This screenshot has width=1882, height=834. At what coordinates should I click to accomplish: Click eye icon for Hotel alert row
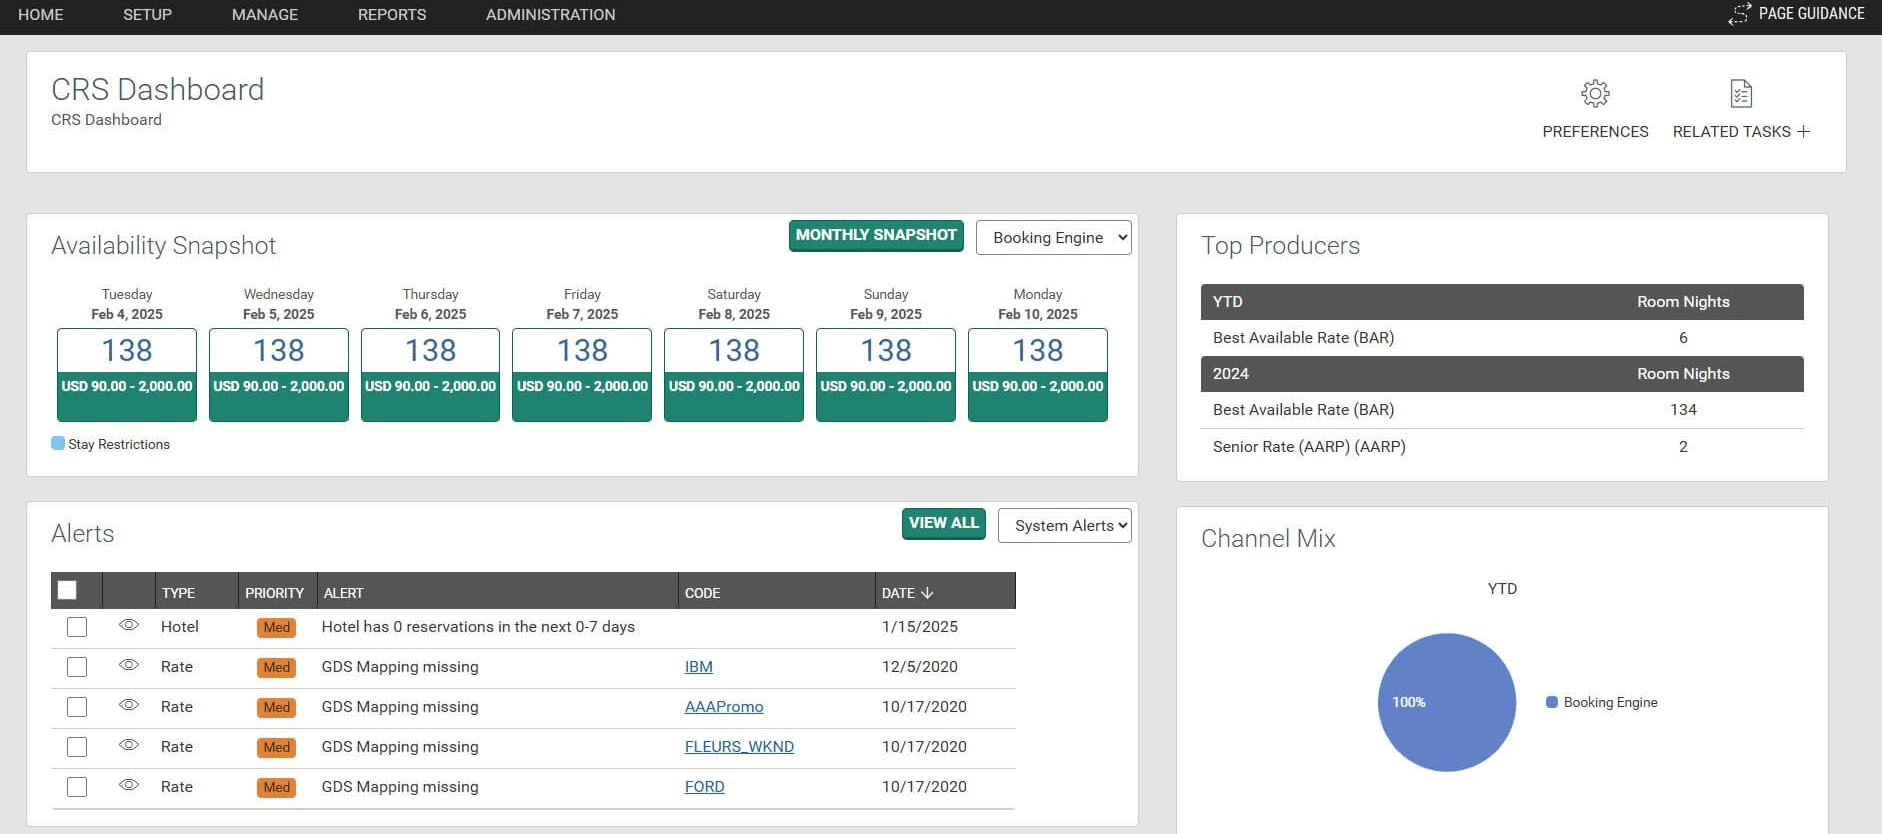click(x=129, y=625)
